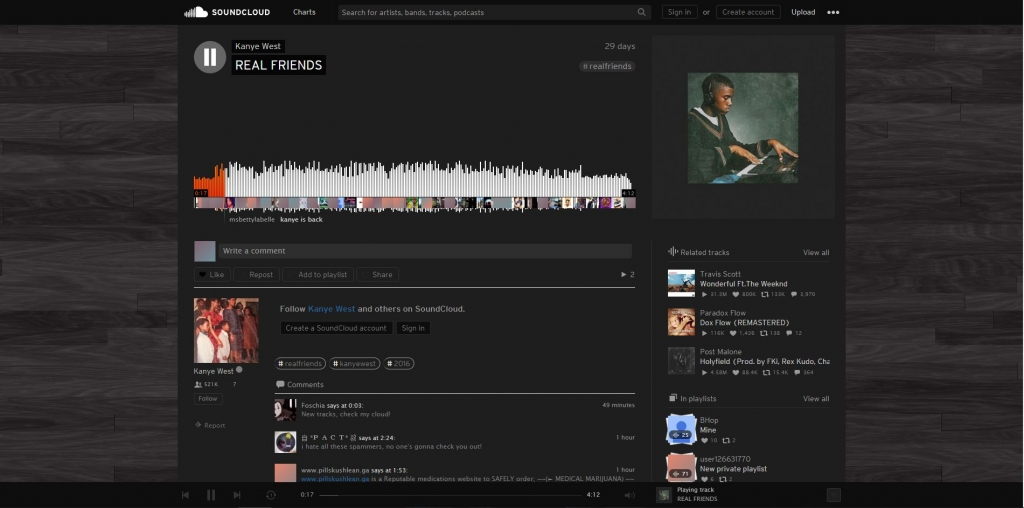Click View all for Related tracks
The width and height of the screenshot is (1024, 508).
pos(816,253)
